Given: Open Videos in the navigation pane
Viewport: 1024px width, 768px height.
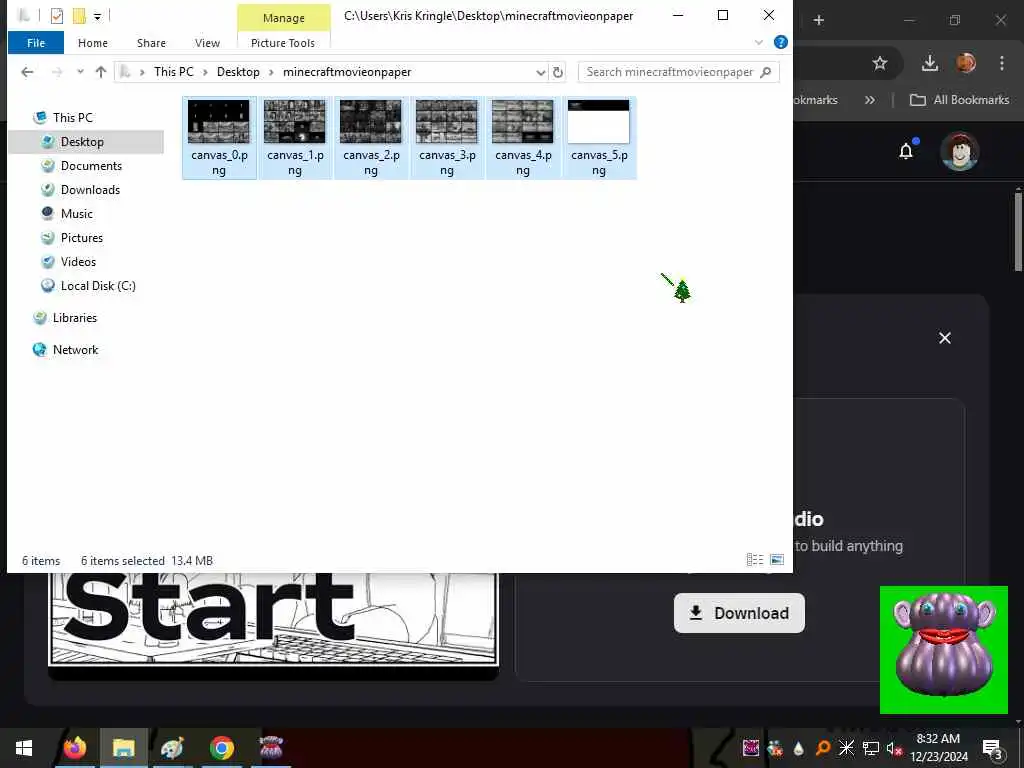Looking at the screenshot, I should [78, 262].
